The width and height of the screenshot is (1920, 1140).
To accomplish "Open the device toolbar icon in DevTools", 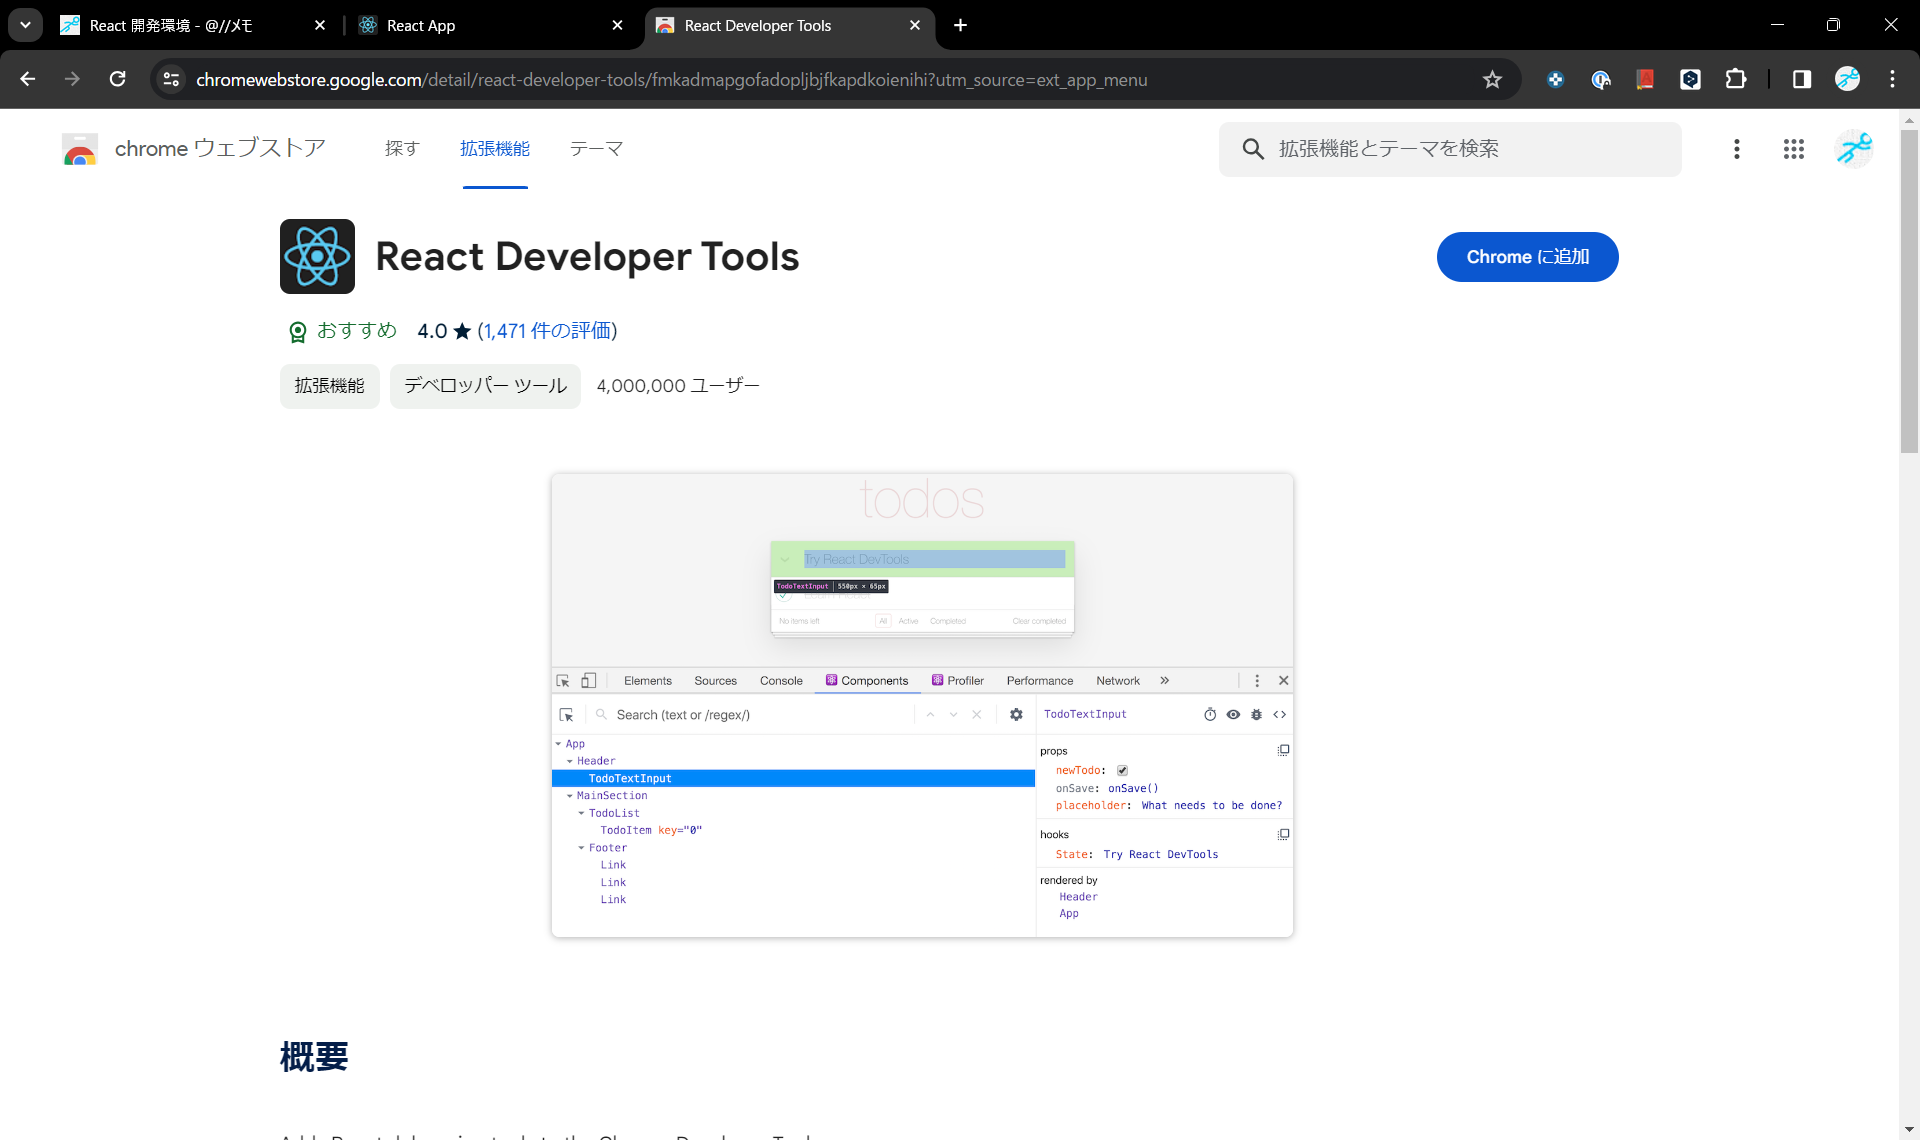I will click(589, 680).
